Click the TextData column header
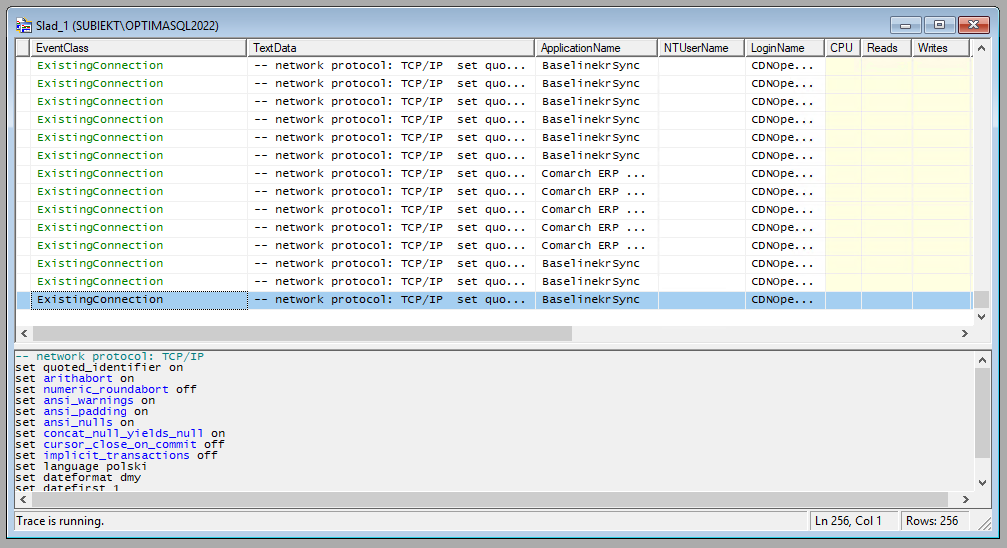This screenshot has width=1007, height=548. pos(390,48)
